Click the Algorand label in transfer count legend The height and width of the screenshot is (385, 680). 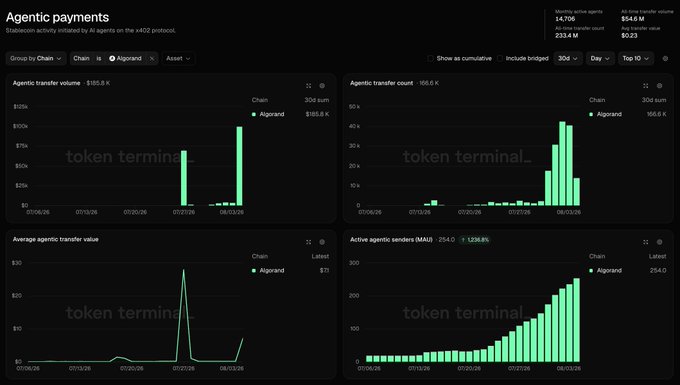609,114
